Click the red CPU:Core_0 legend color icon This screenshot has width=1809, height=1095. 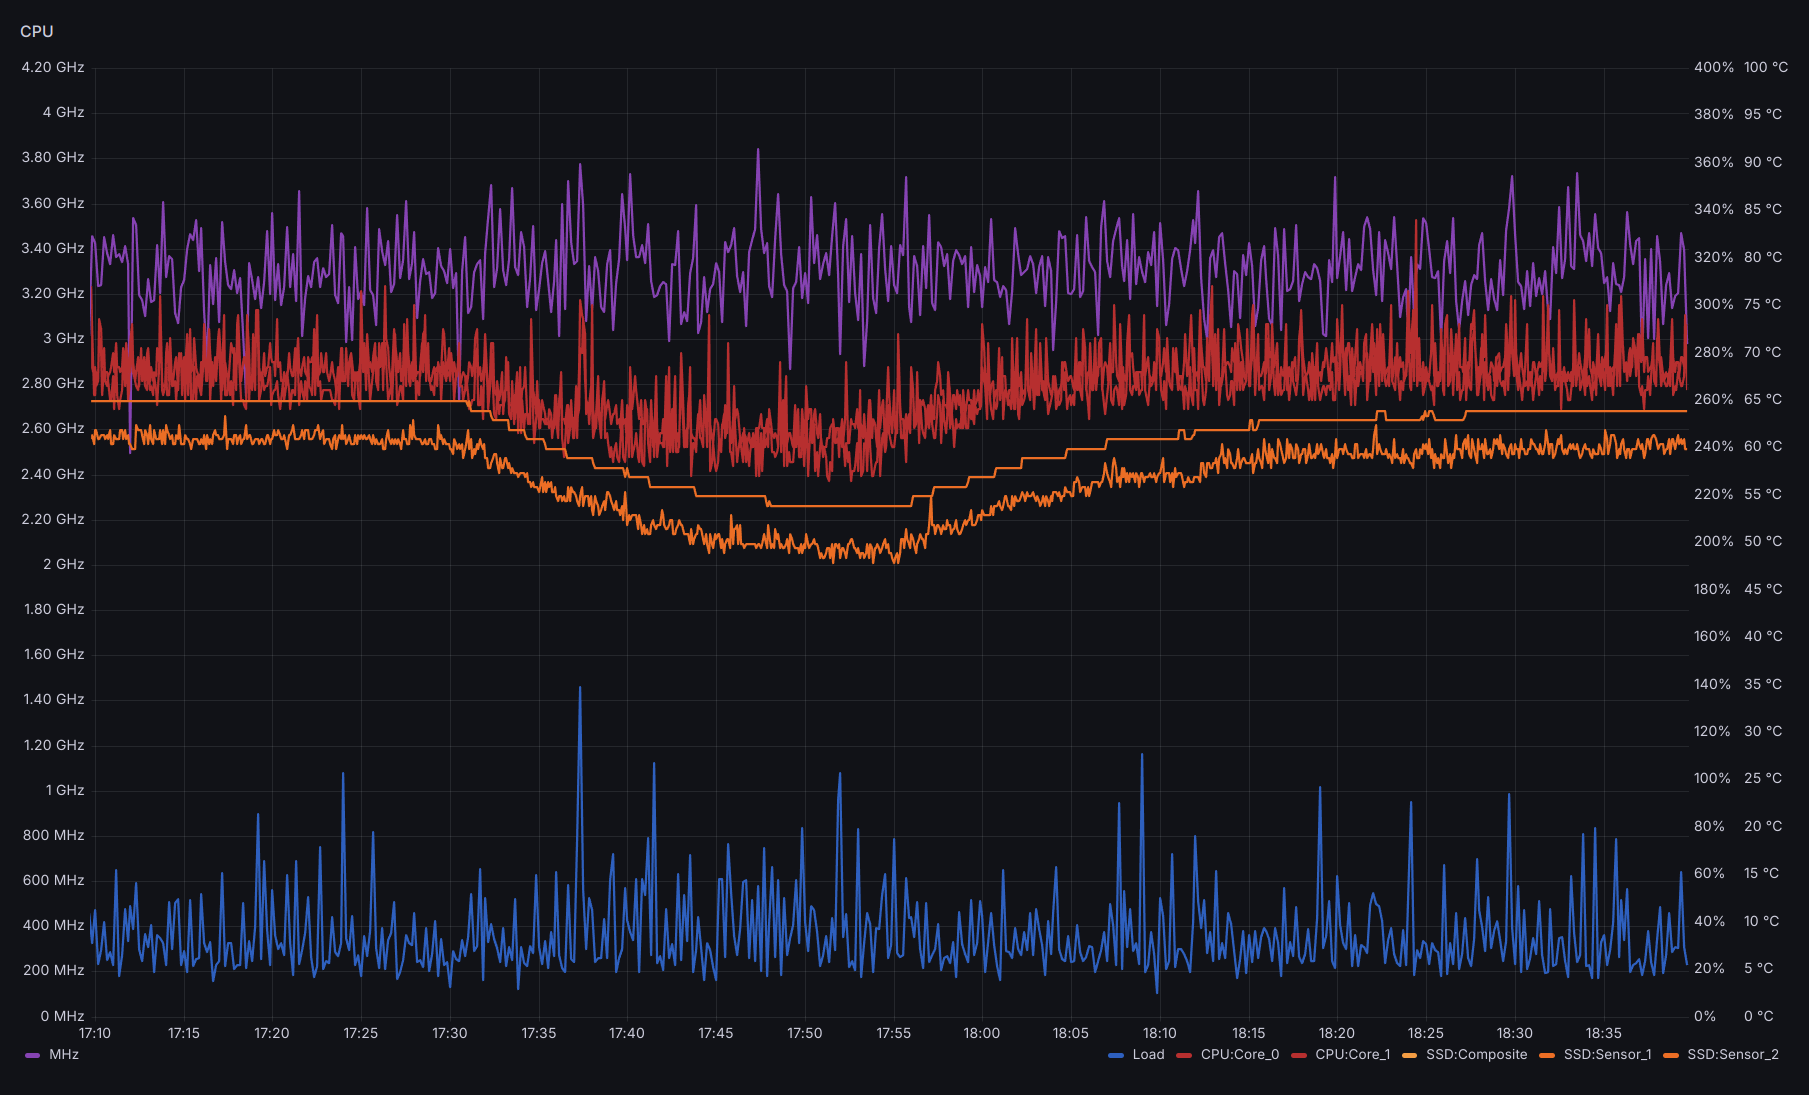[x=1185, y=1055]
